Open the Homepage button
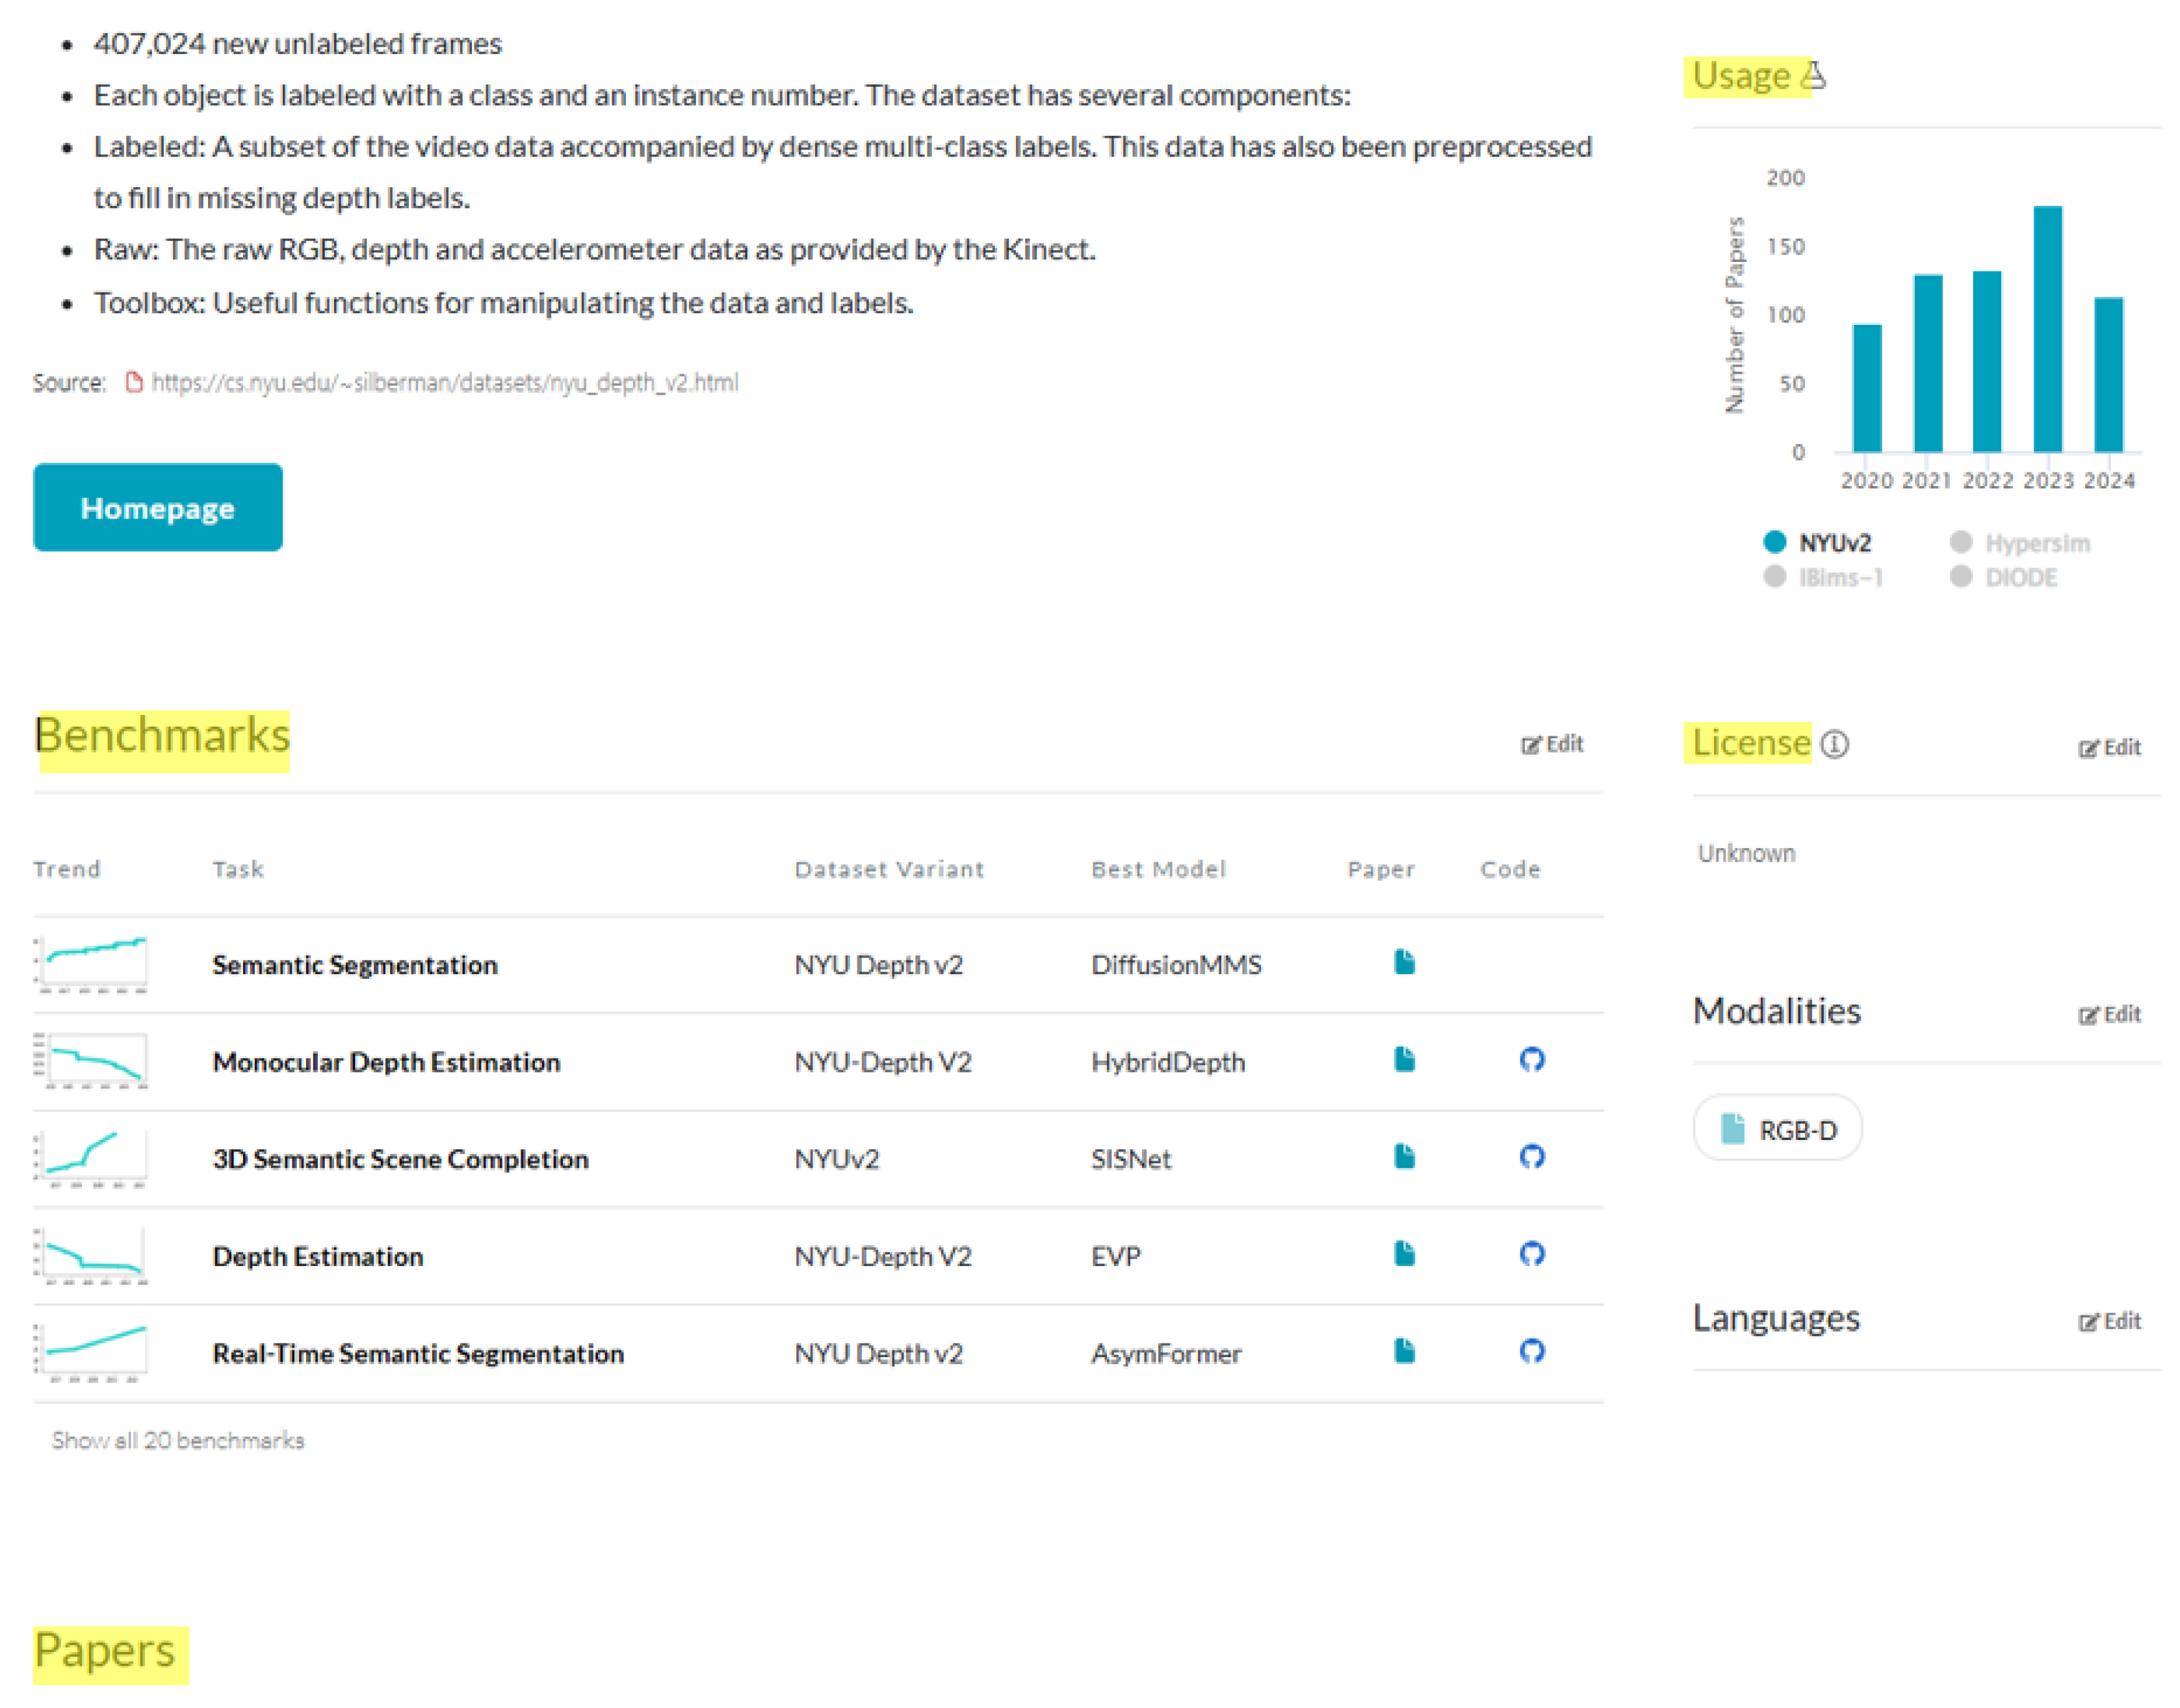Screen dimensions: 2180x1708 coord(158,508)
